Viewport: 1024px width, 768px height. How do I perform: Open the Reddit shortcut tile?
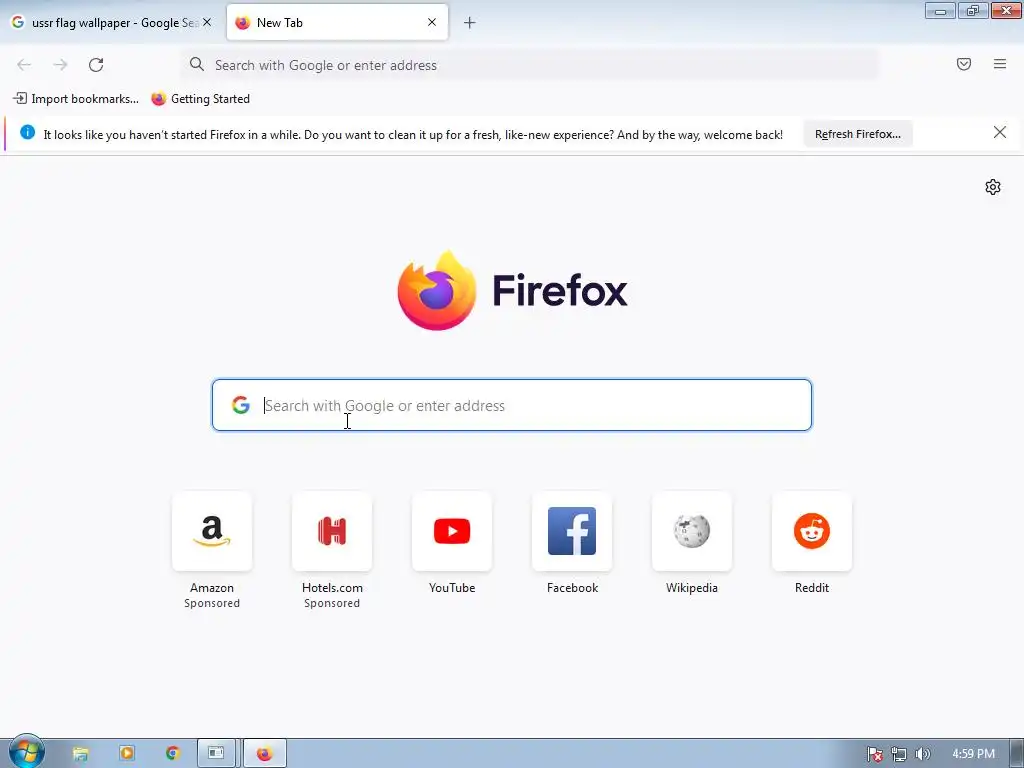812,532
